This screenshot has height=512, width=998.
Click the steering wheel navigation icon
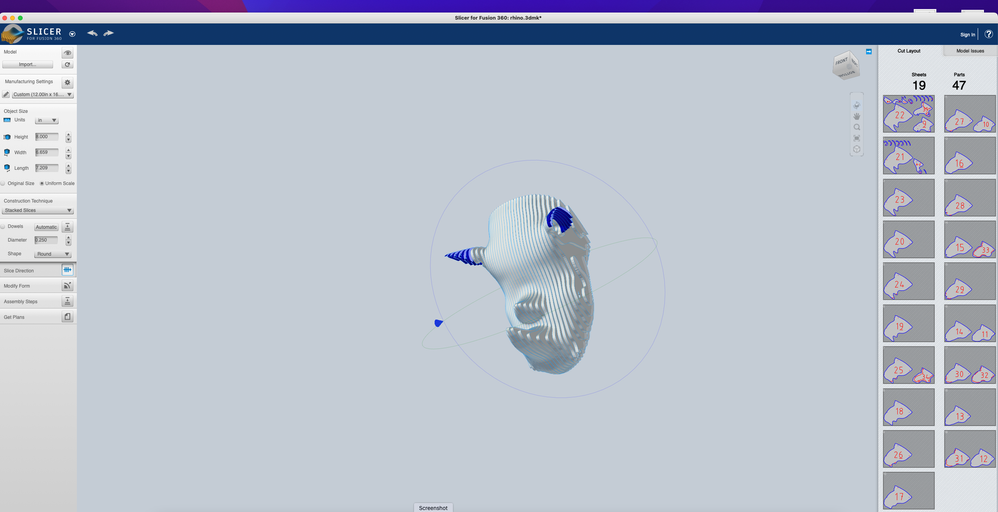point(857,150)
